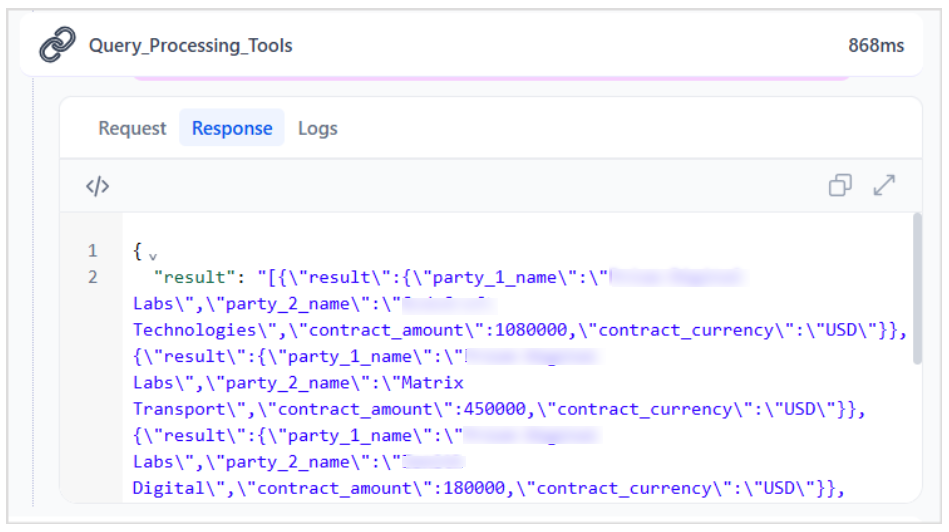Viewport: 949px width, 532px height.
Task: Select the Response tab
Action: (x=232, y=128)
